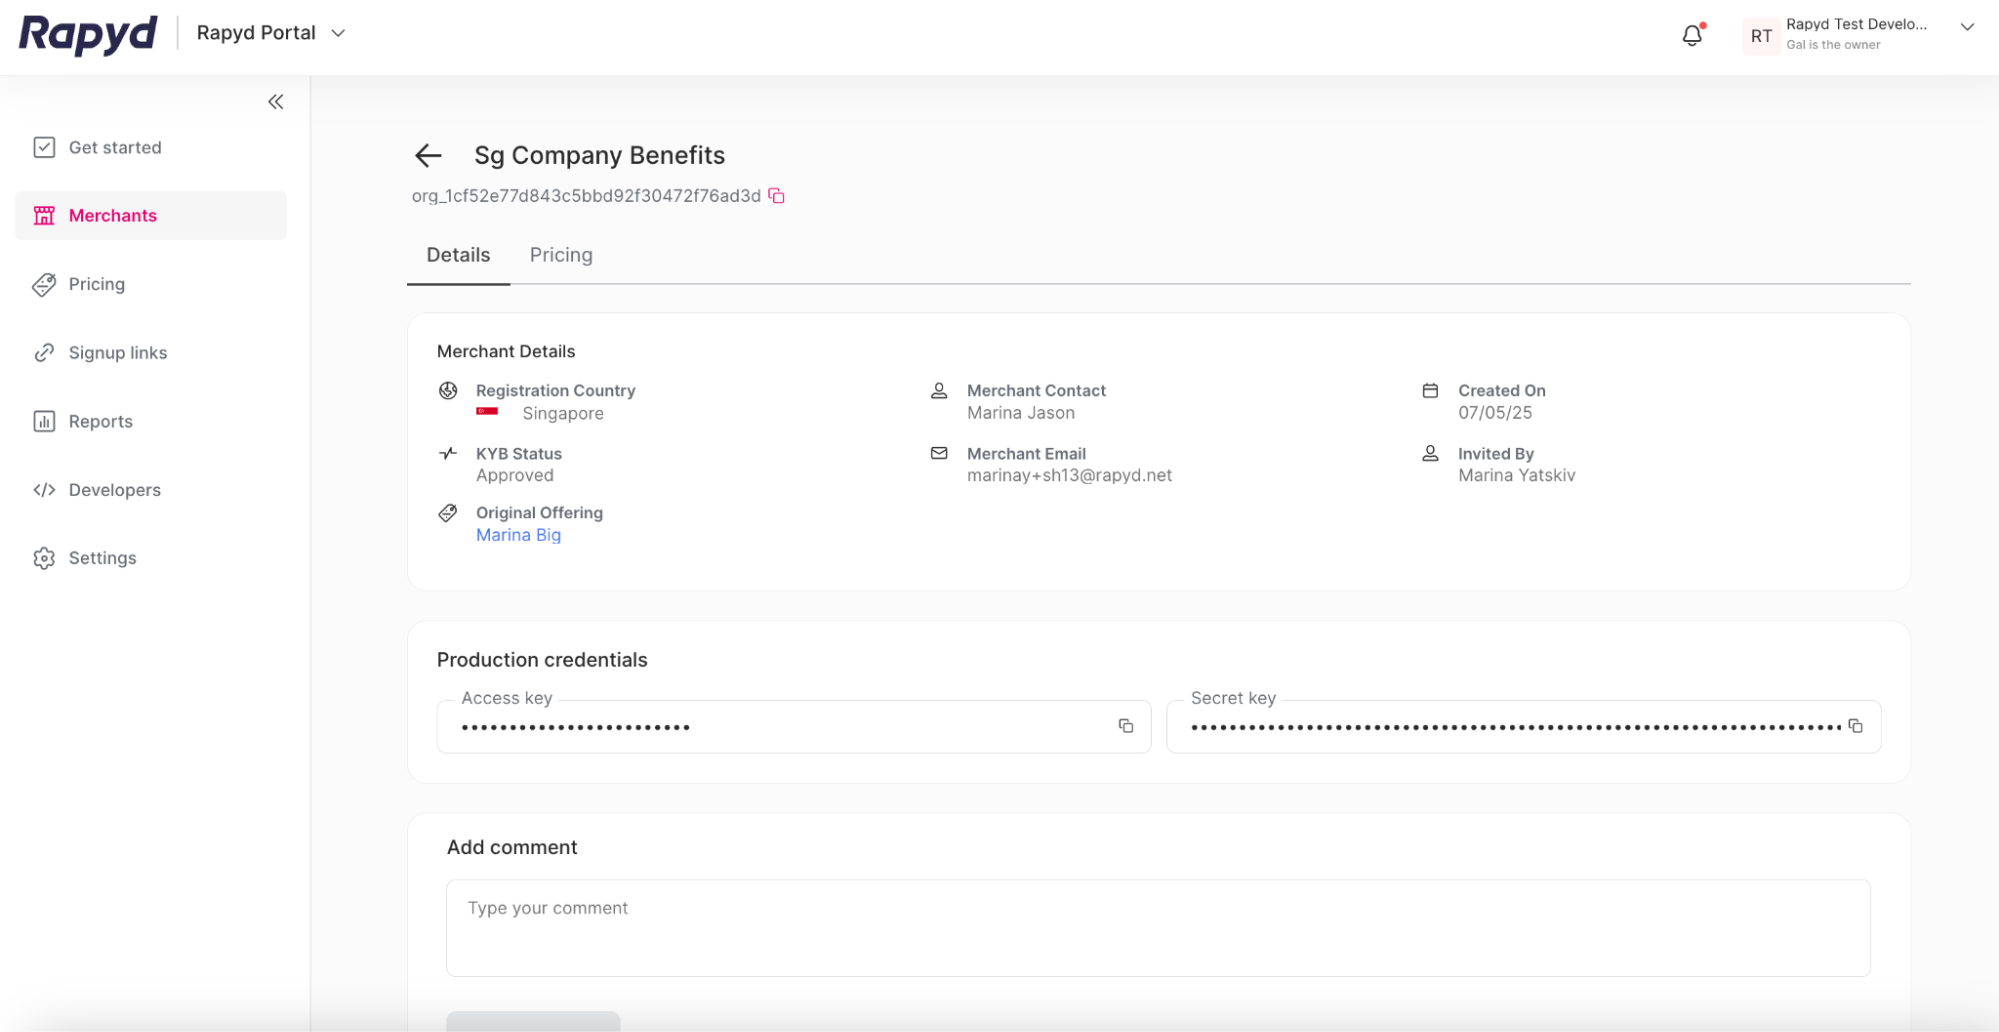Click the RT account avatar
Viewport: 1999px width, 1032px height.
pyautogui.click(x=1761, y=36)
